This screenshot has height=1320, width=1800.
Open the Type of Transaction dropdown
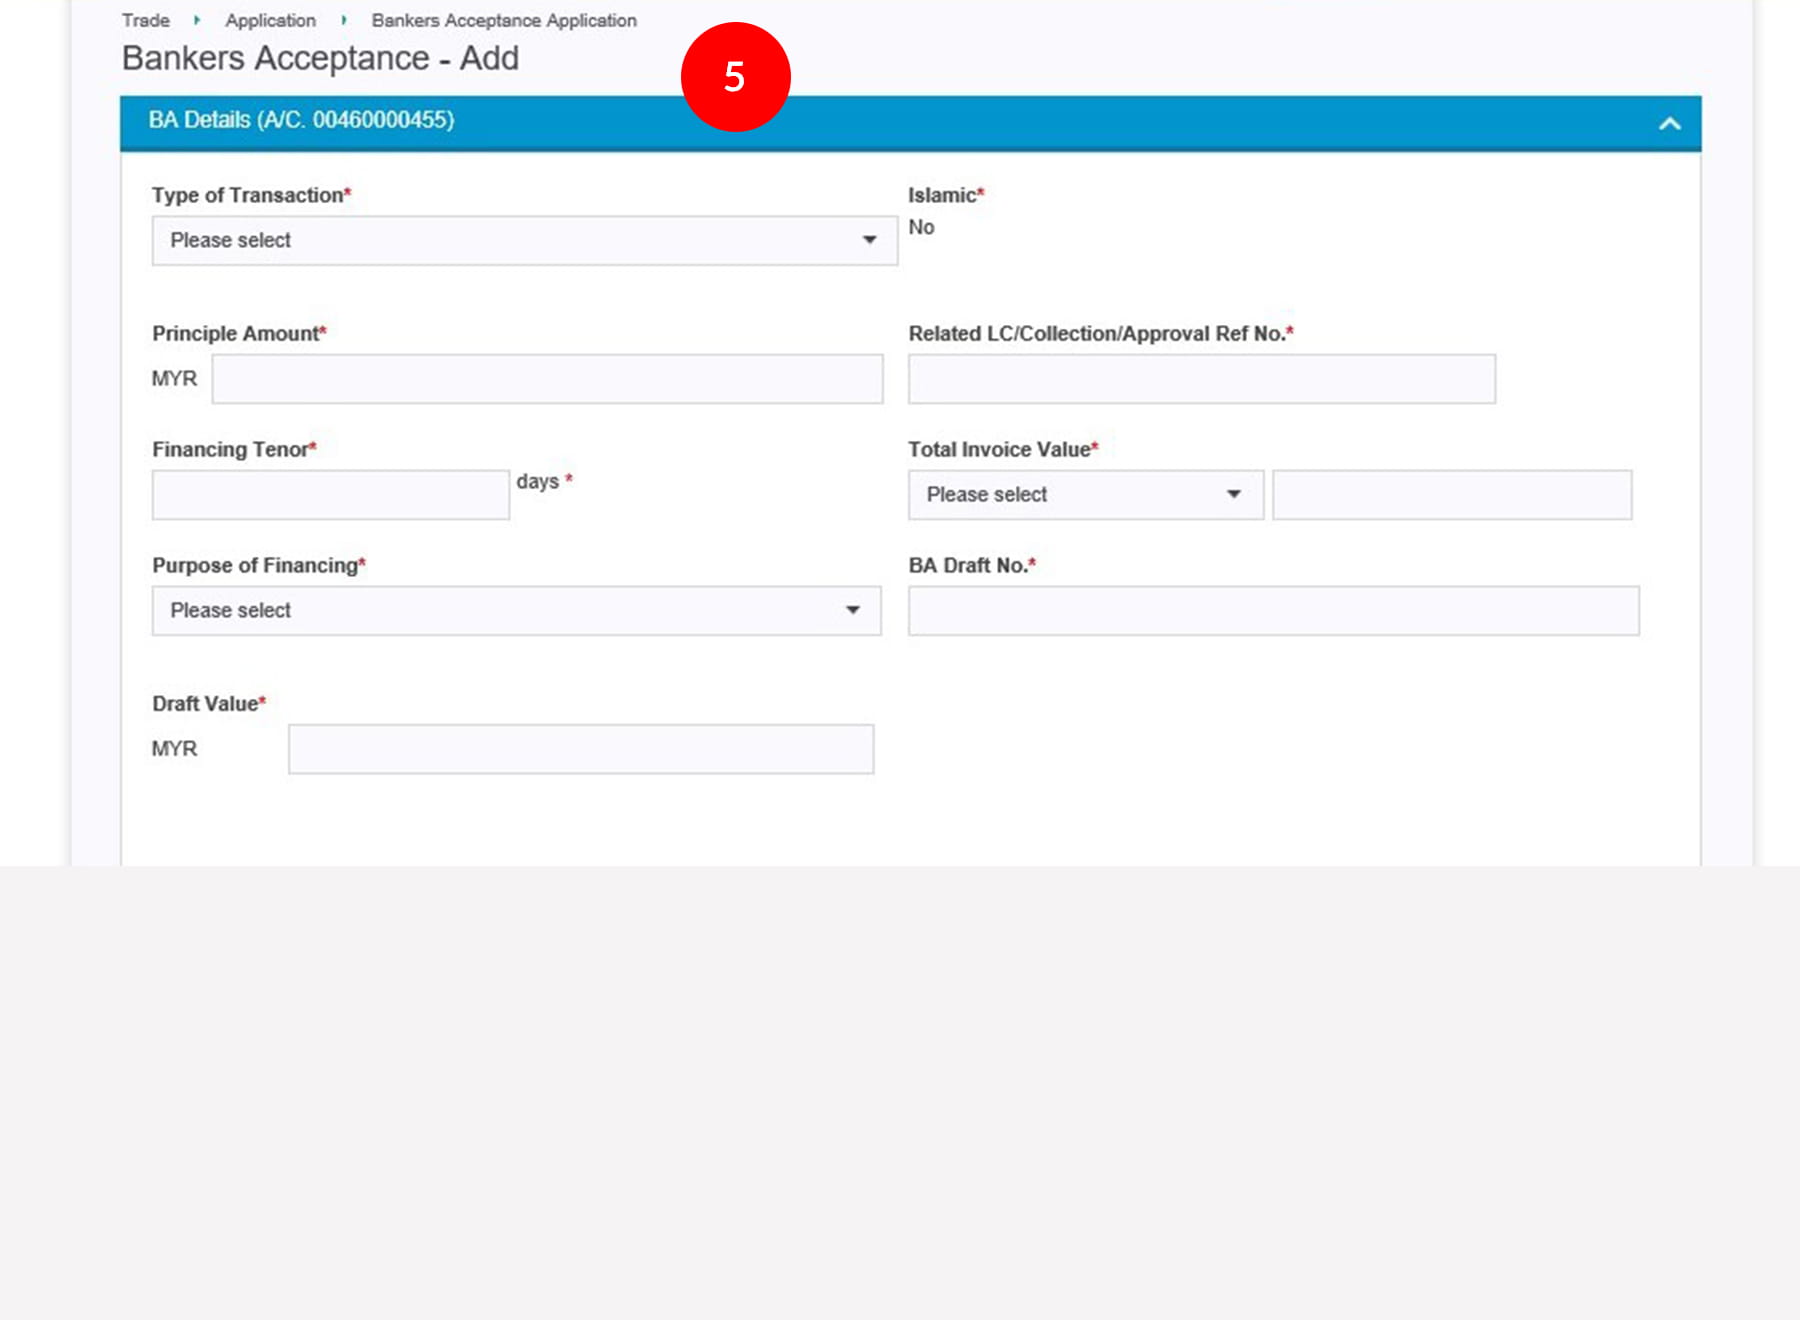(524, 241)
